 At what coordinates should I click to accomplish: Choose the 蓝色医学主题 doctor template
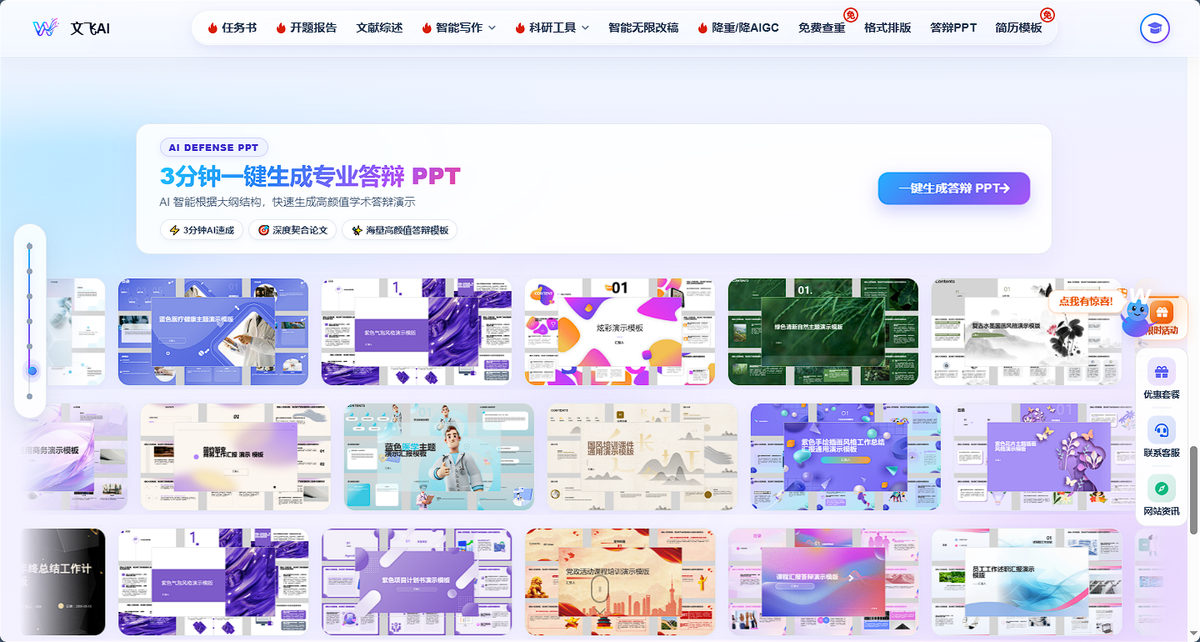[x=439, y=457]
